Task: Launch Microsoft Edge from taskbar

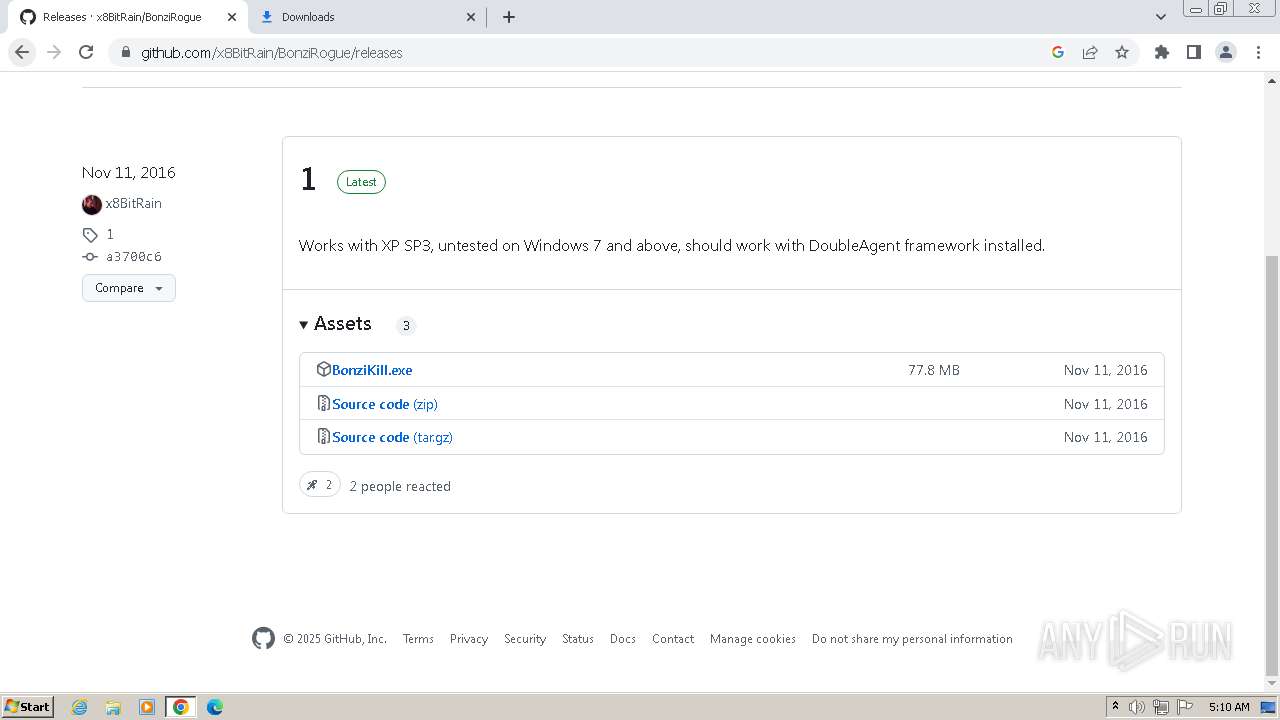Action: tap(215, 707)
